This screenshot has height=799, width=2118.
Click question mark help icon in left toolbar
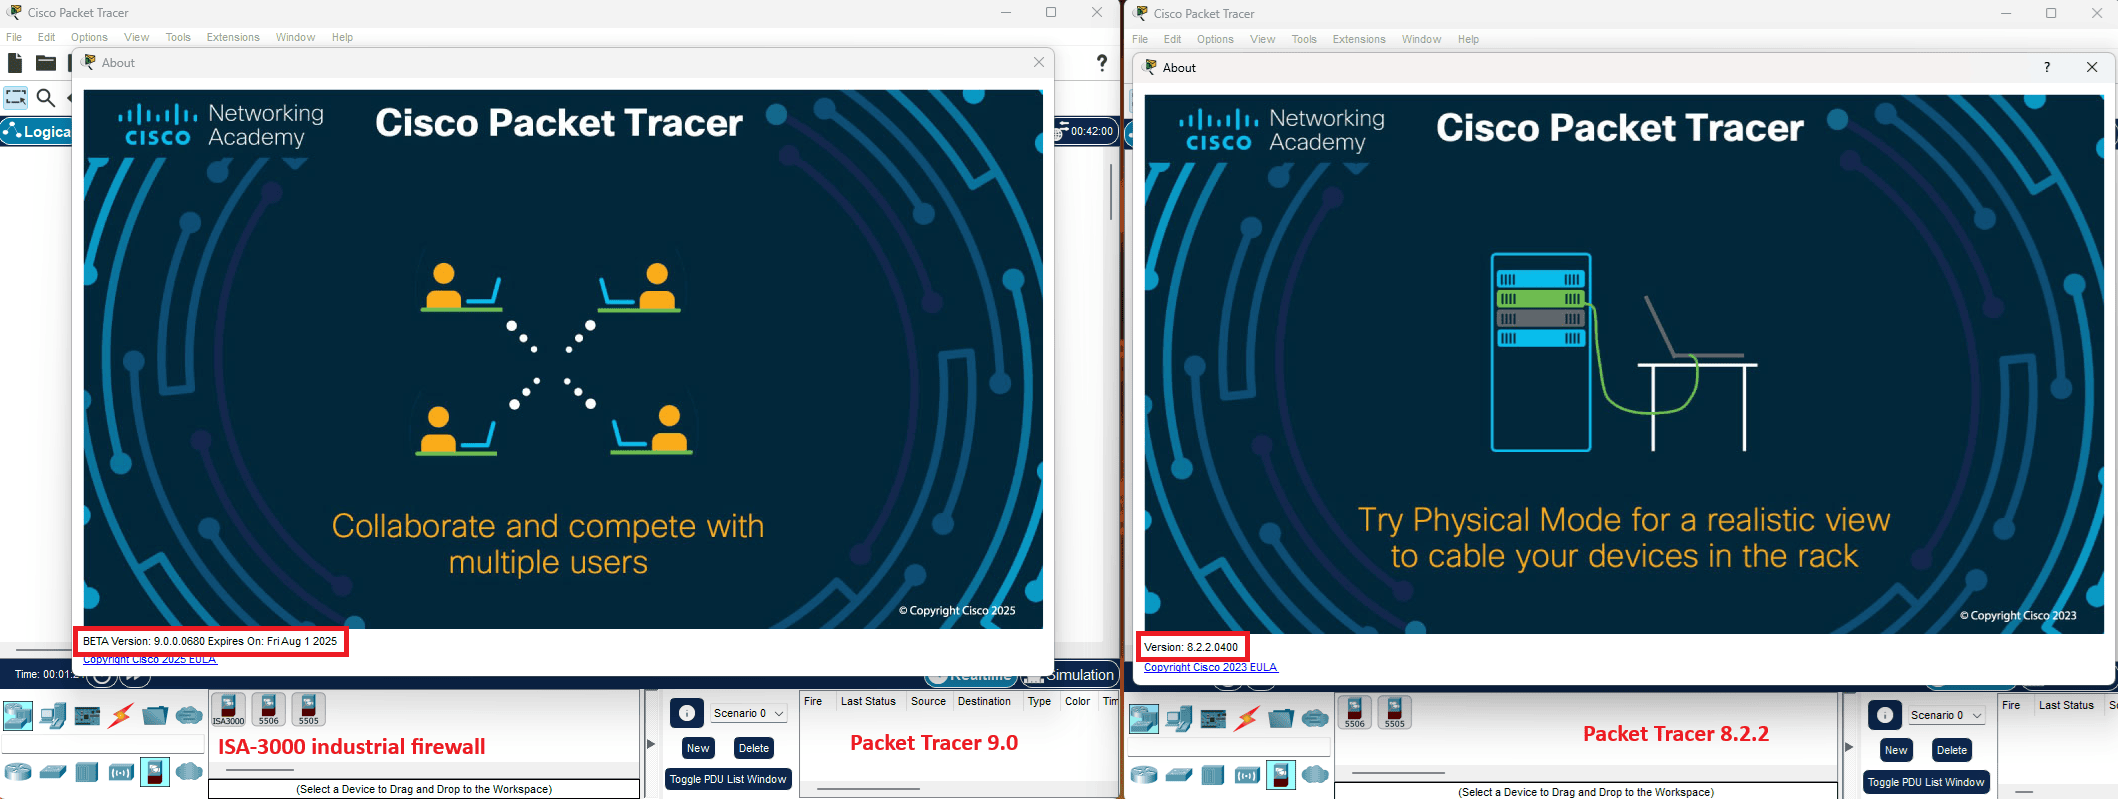(1102, 63)
